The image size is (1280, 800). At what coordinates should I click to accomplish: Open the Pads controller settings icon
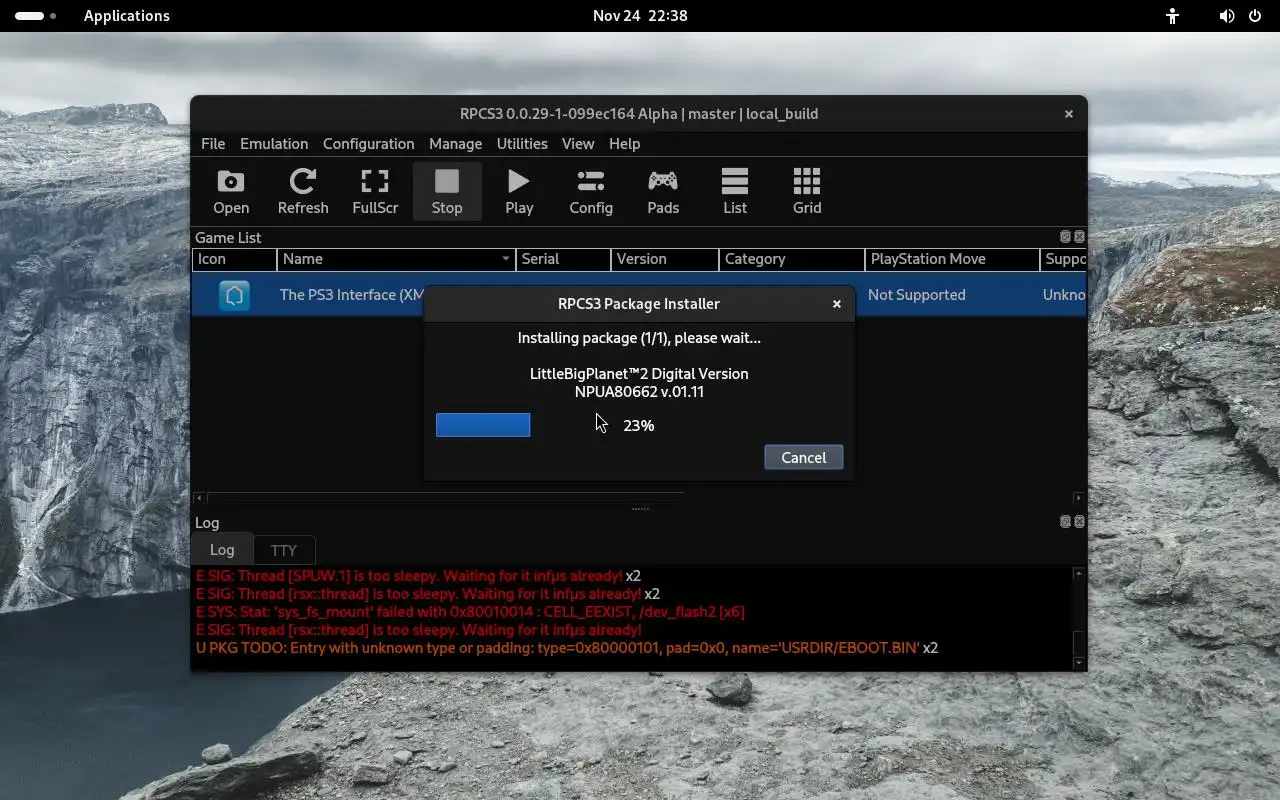(663, 192)
